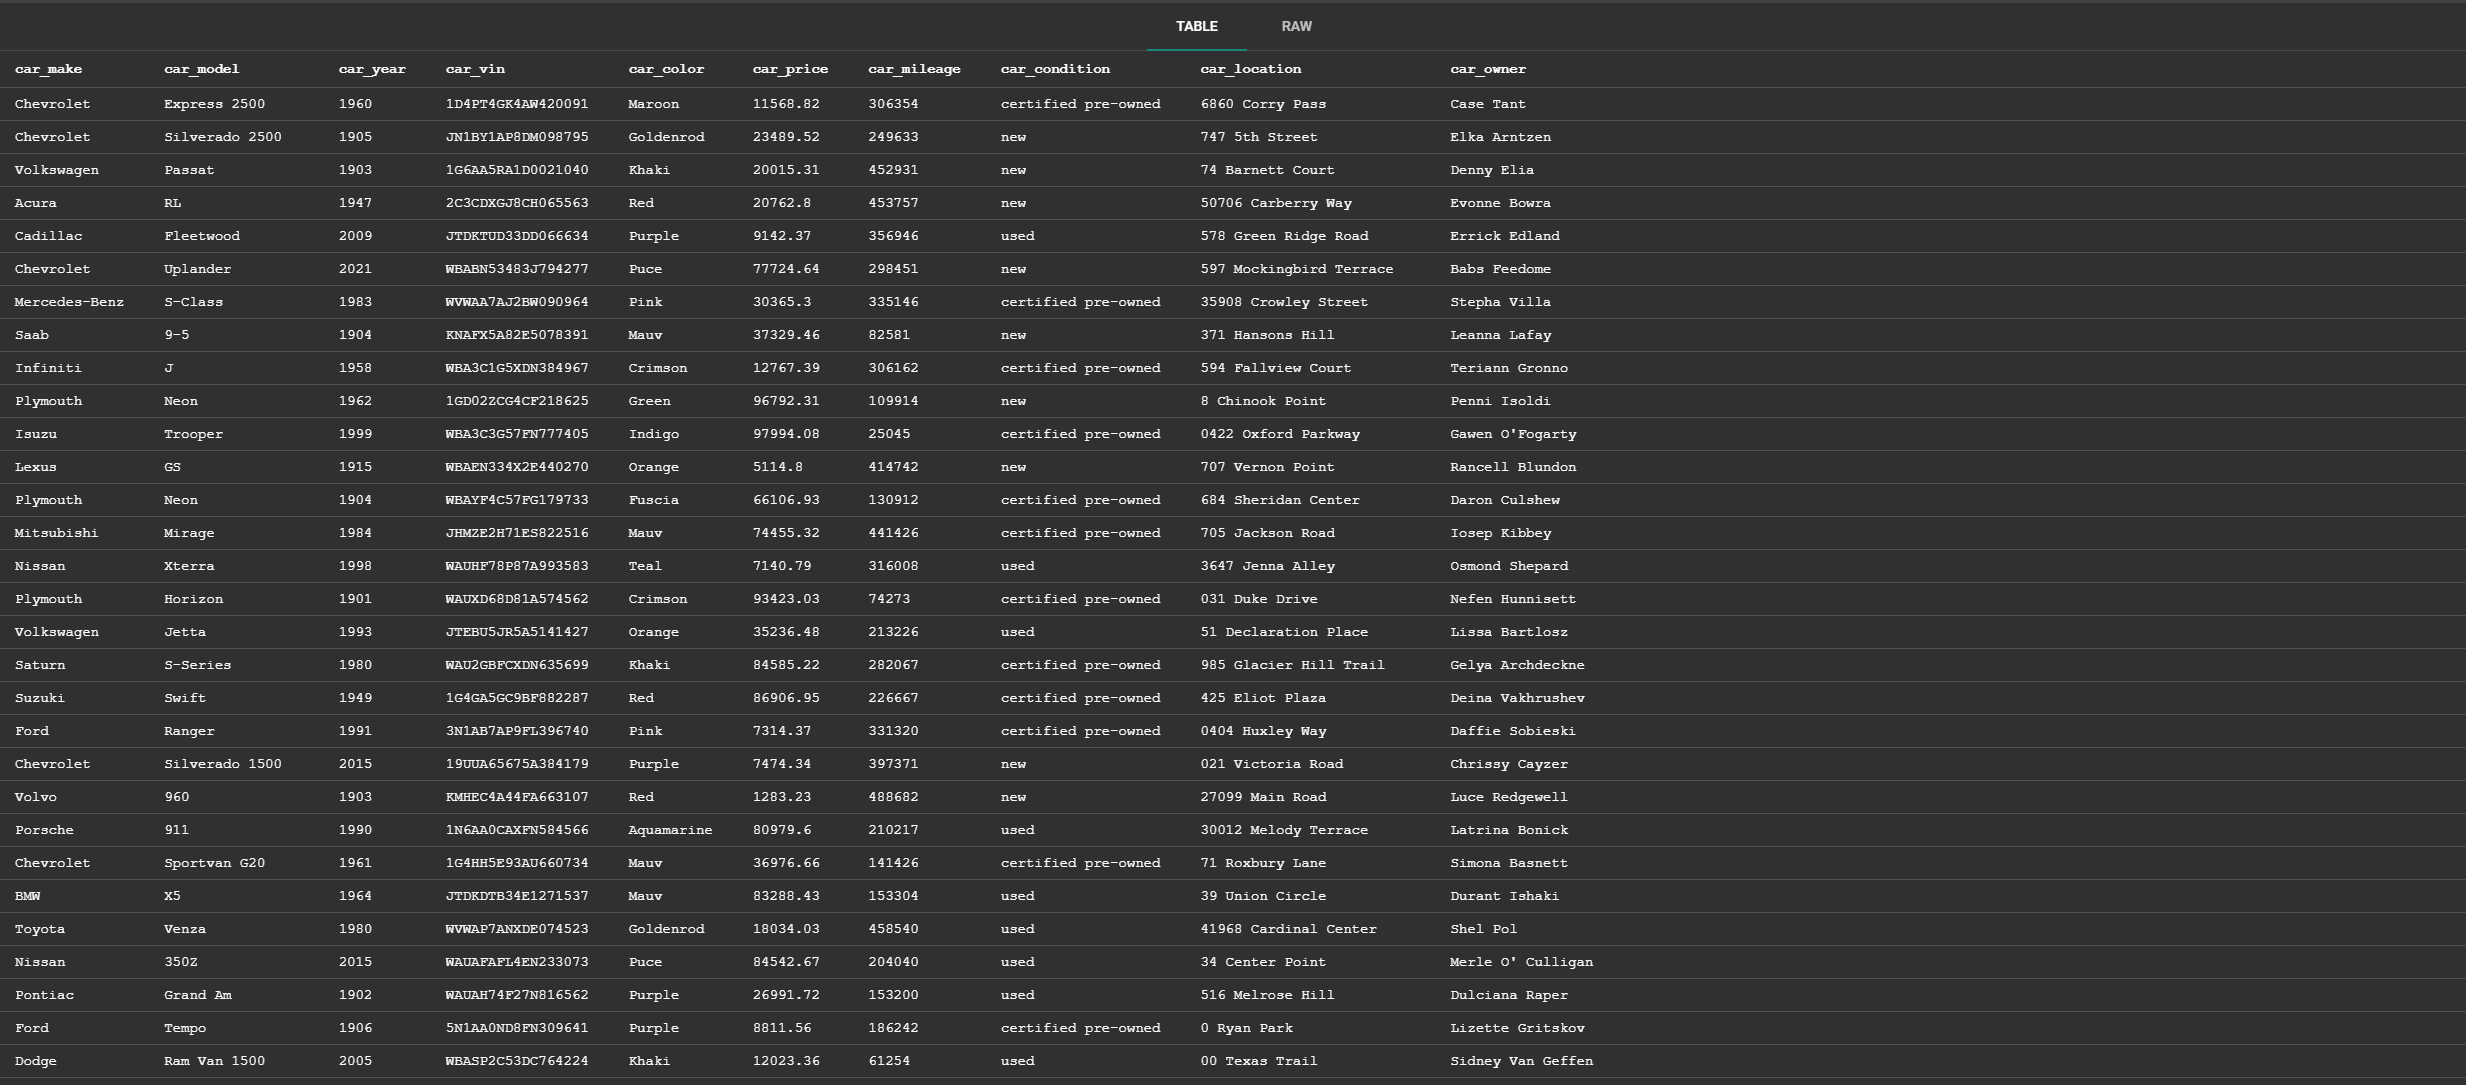Click the 'Pontiac' make cell
Image resolution: width=2466 pixels, height=1085 pixels.
click(44, 995)
